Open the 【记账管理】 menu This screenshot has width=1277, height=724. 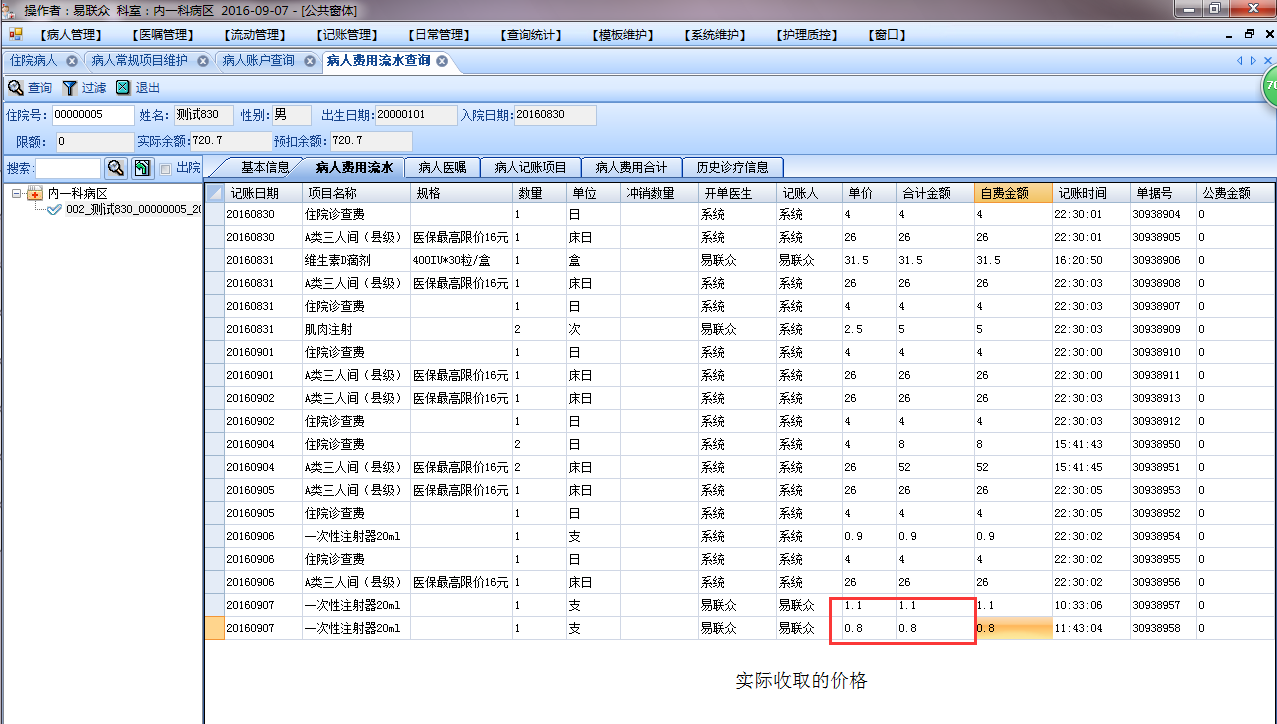[x=346, y=35]
